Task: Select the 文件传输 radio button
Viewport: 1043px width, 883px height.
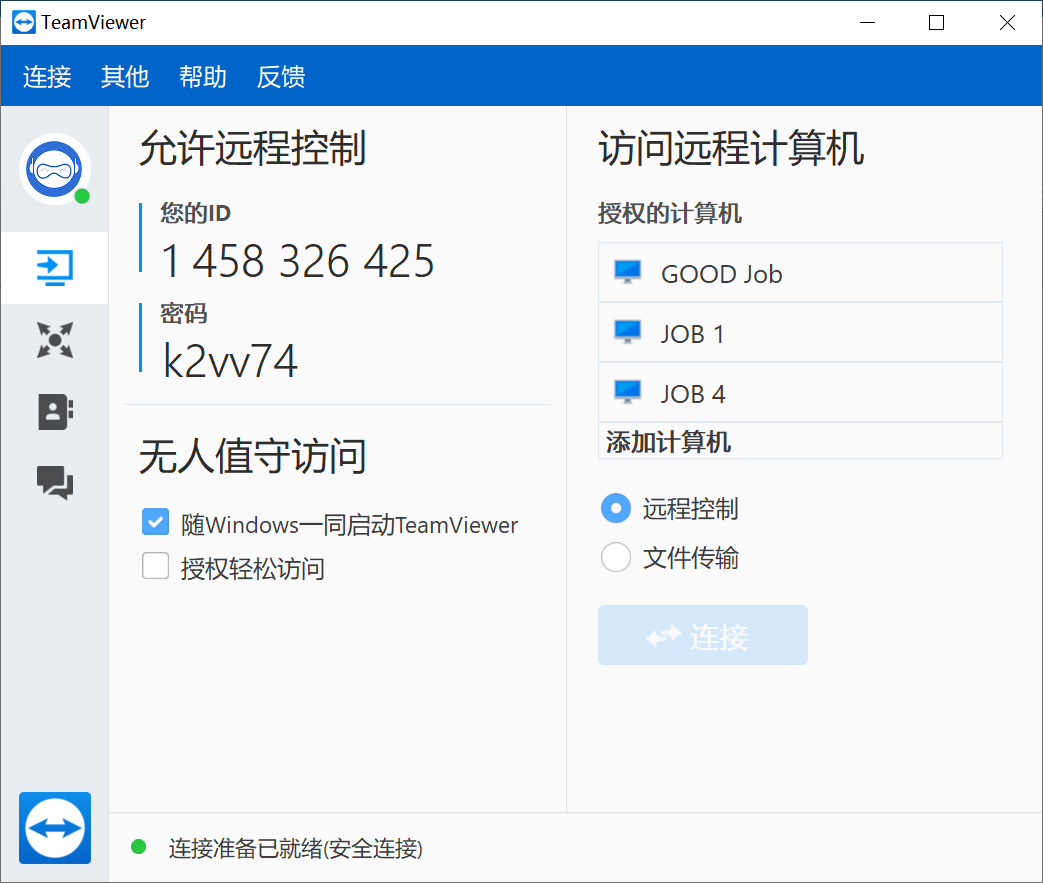Action: [615, 557]
